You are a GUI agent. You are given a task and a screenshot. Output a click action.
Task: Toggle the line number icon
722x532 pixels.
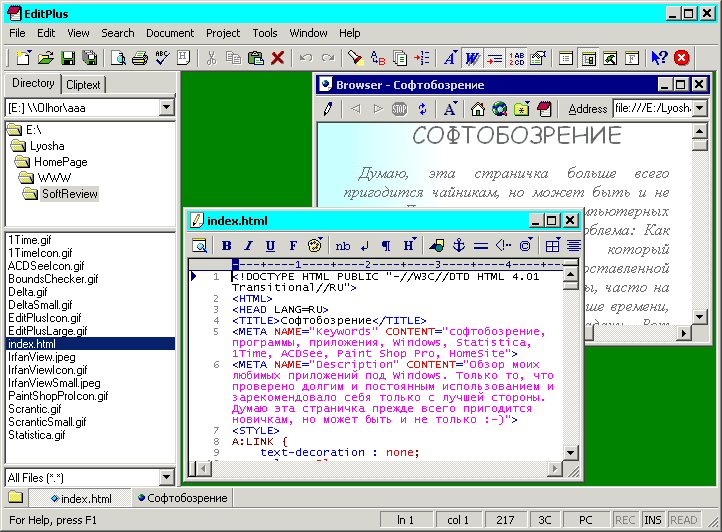[x=517, y=58]
